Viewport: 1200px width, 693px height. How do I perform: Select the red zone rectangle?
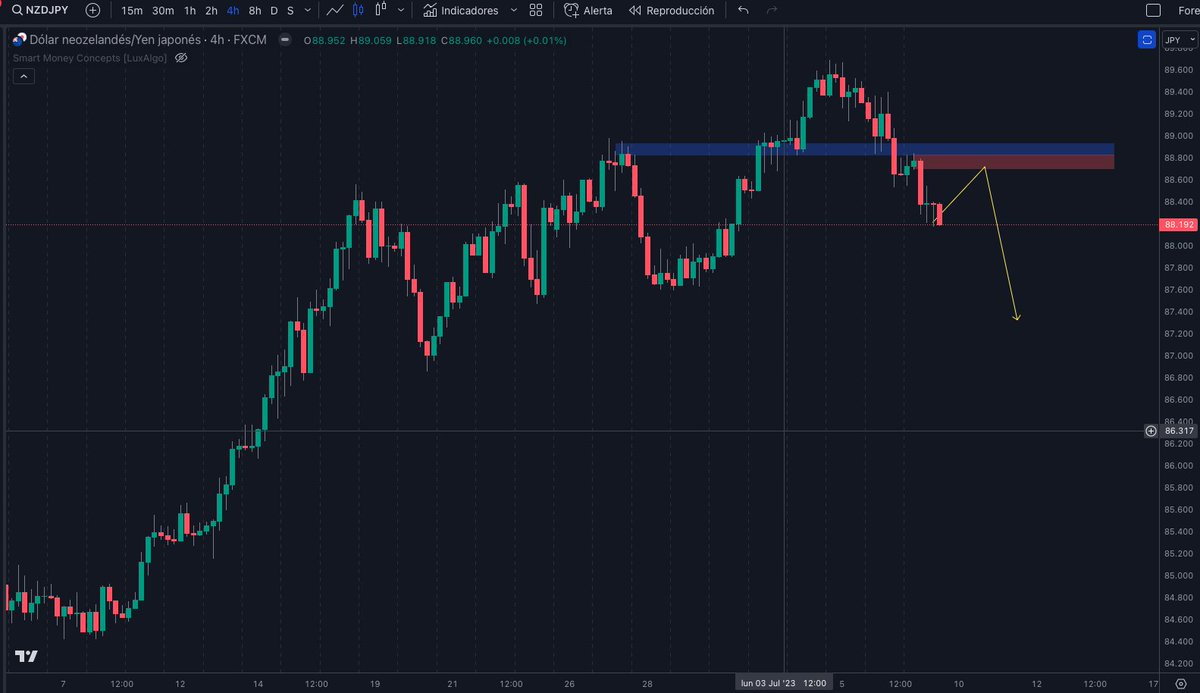pos(1015,162)
